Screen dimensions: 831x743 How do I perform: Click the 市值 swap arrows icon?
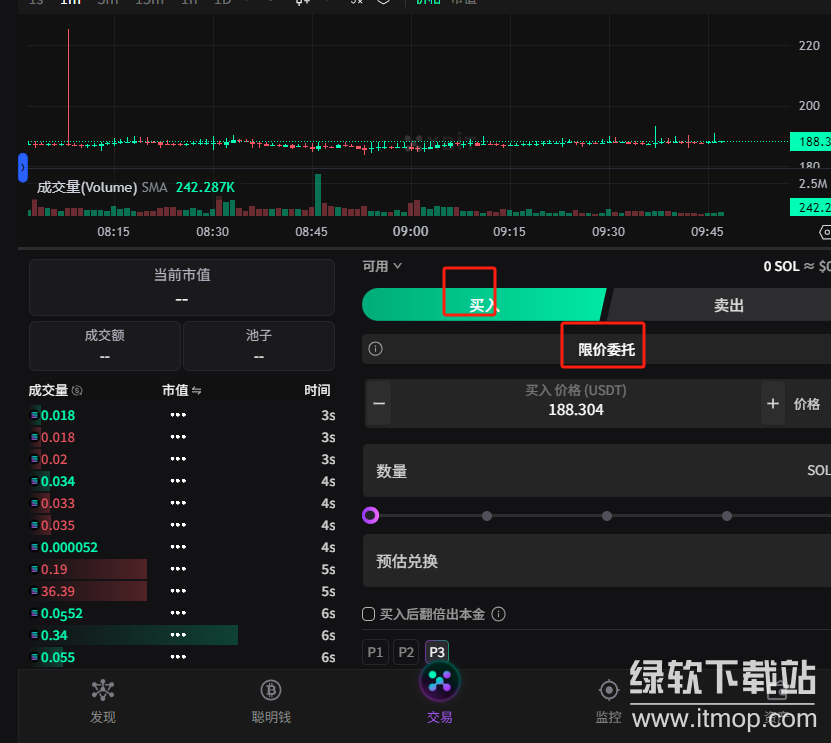[x=197, y=390]
